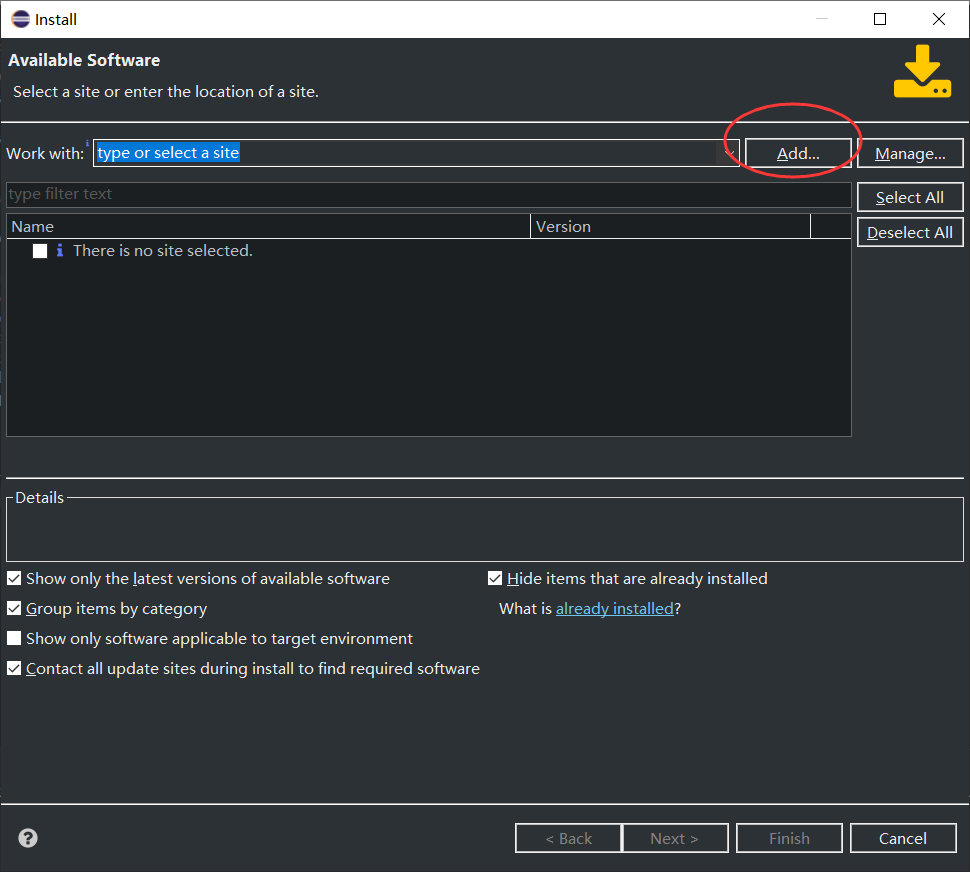
Task: Click the help question mark icon
Action: [x=27, y=837]
